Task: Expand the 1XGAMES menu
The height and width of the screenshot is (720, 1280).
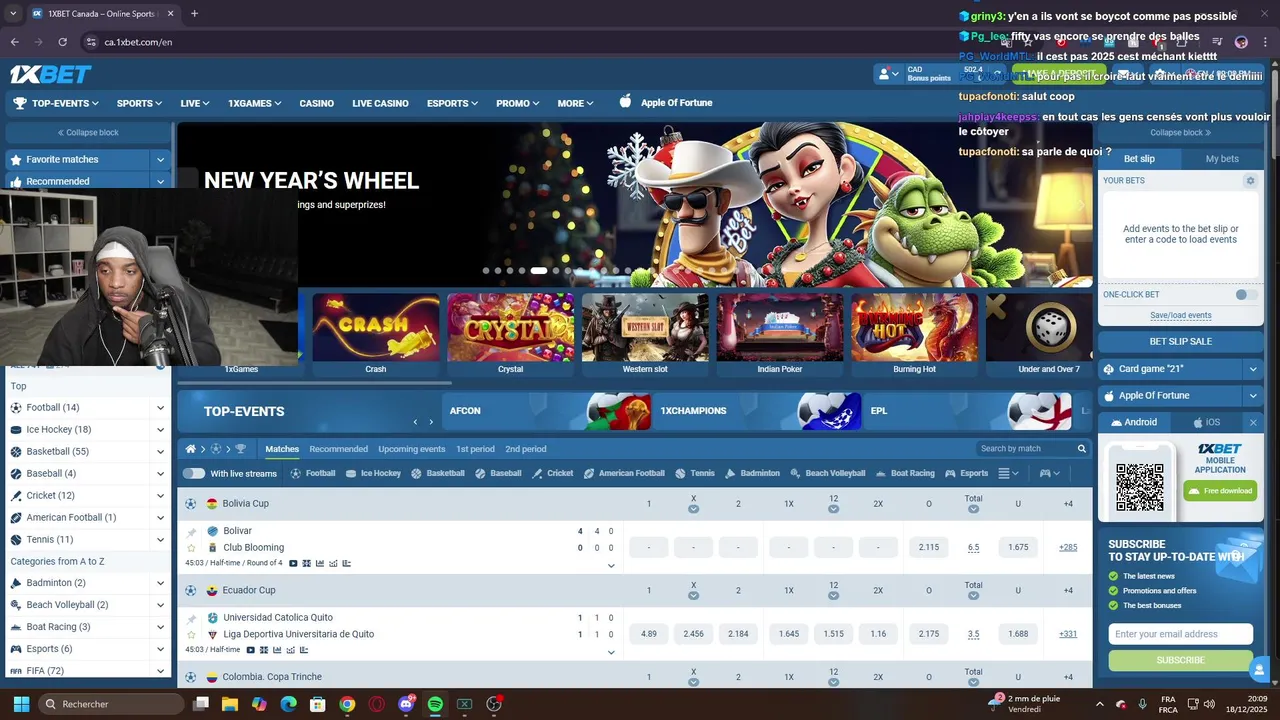Action: tap(254, 103)
